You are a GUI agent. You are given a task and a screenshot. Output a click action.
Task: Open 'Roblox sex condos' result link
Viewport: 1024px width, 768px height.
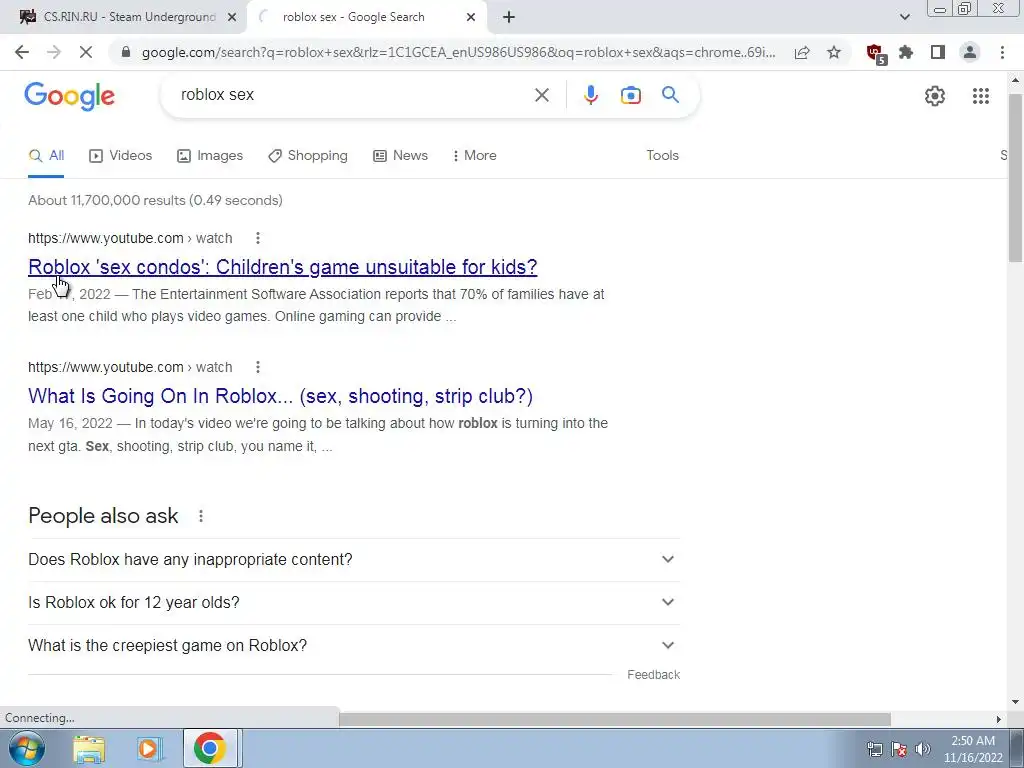[x=283, y=267]
